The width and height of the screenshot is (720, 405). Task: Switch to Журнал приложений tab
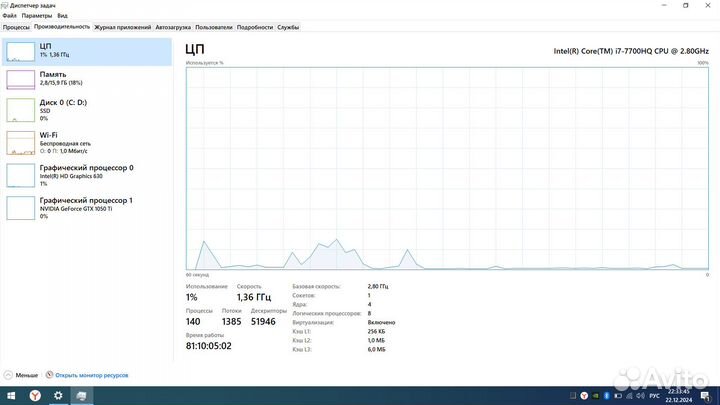point(123,28)
